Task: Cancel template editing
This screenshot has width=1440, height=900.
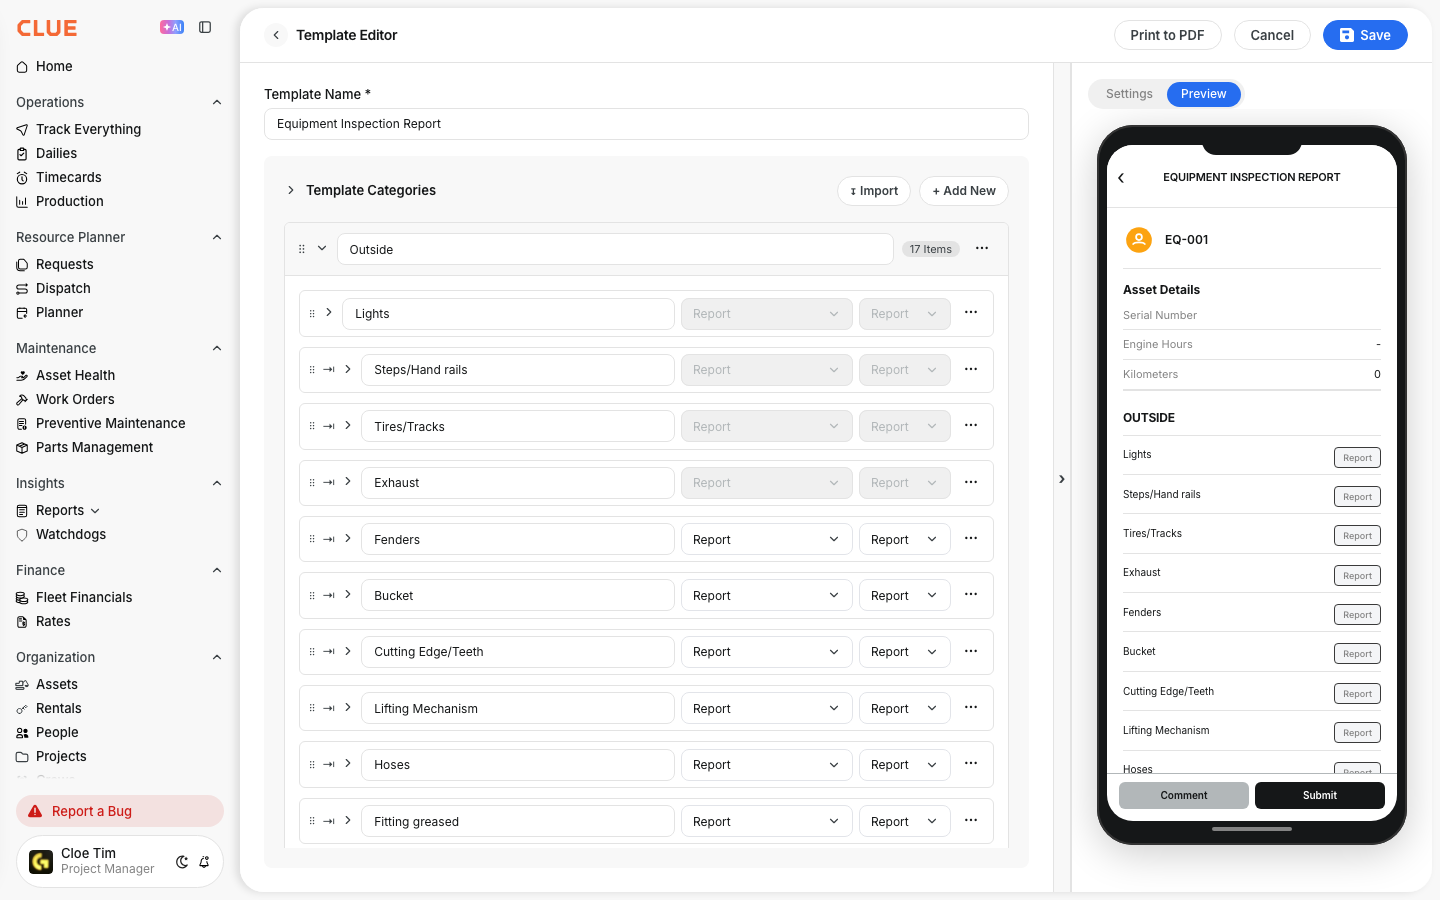Action: pyautogui.click(x=1272, y=35)
